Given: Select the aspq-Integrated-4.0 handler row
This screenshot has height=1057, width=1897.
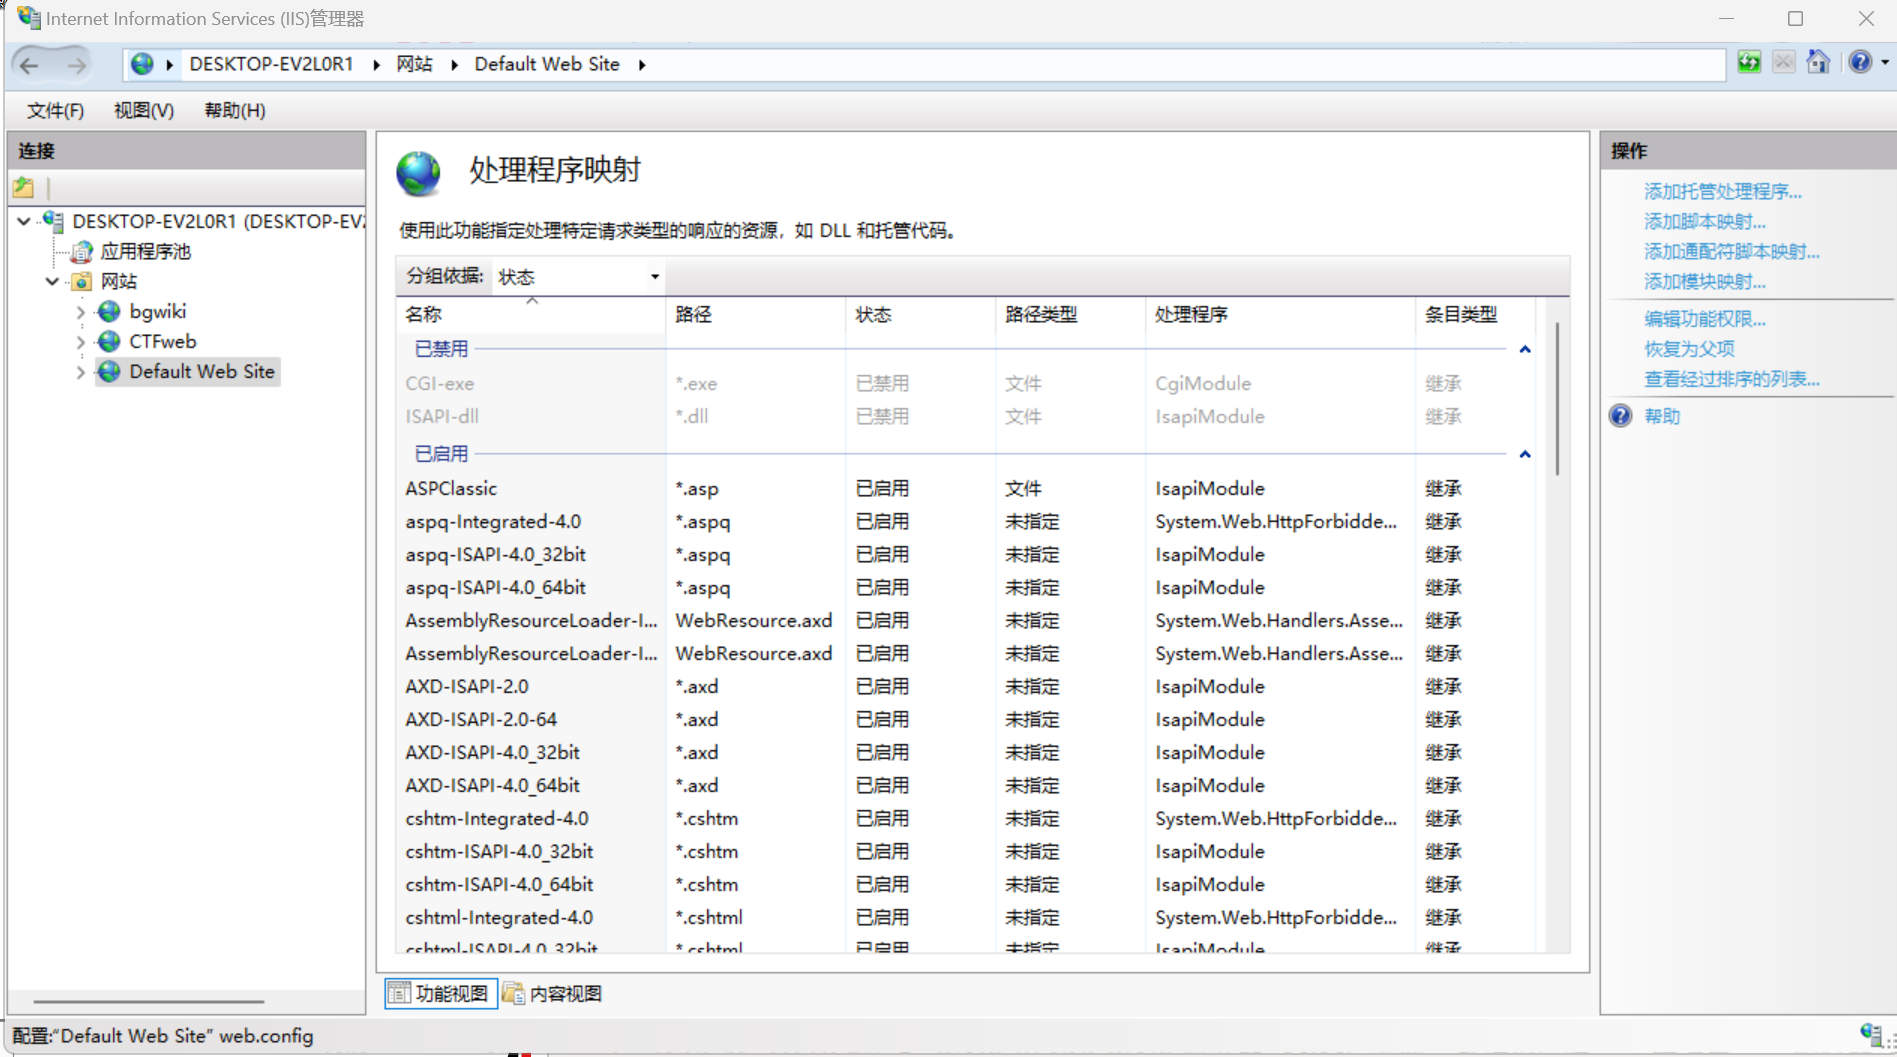Looking at the screenshot, I should 965,522.
